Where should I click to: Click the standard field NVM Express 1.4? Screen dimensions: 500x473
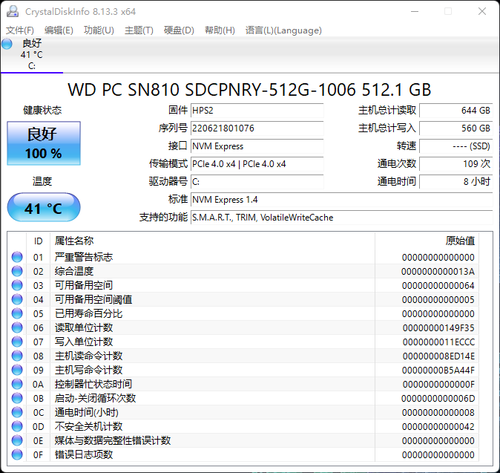(x=342, y=200)
